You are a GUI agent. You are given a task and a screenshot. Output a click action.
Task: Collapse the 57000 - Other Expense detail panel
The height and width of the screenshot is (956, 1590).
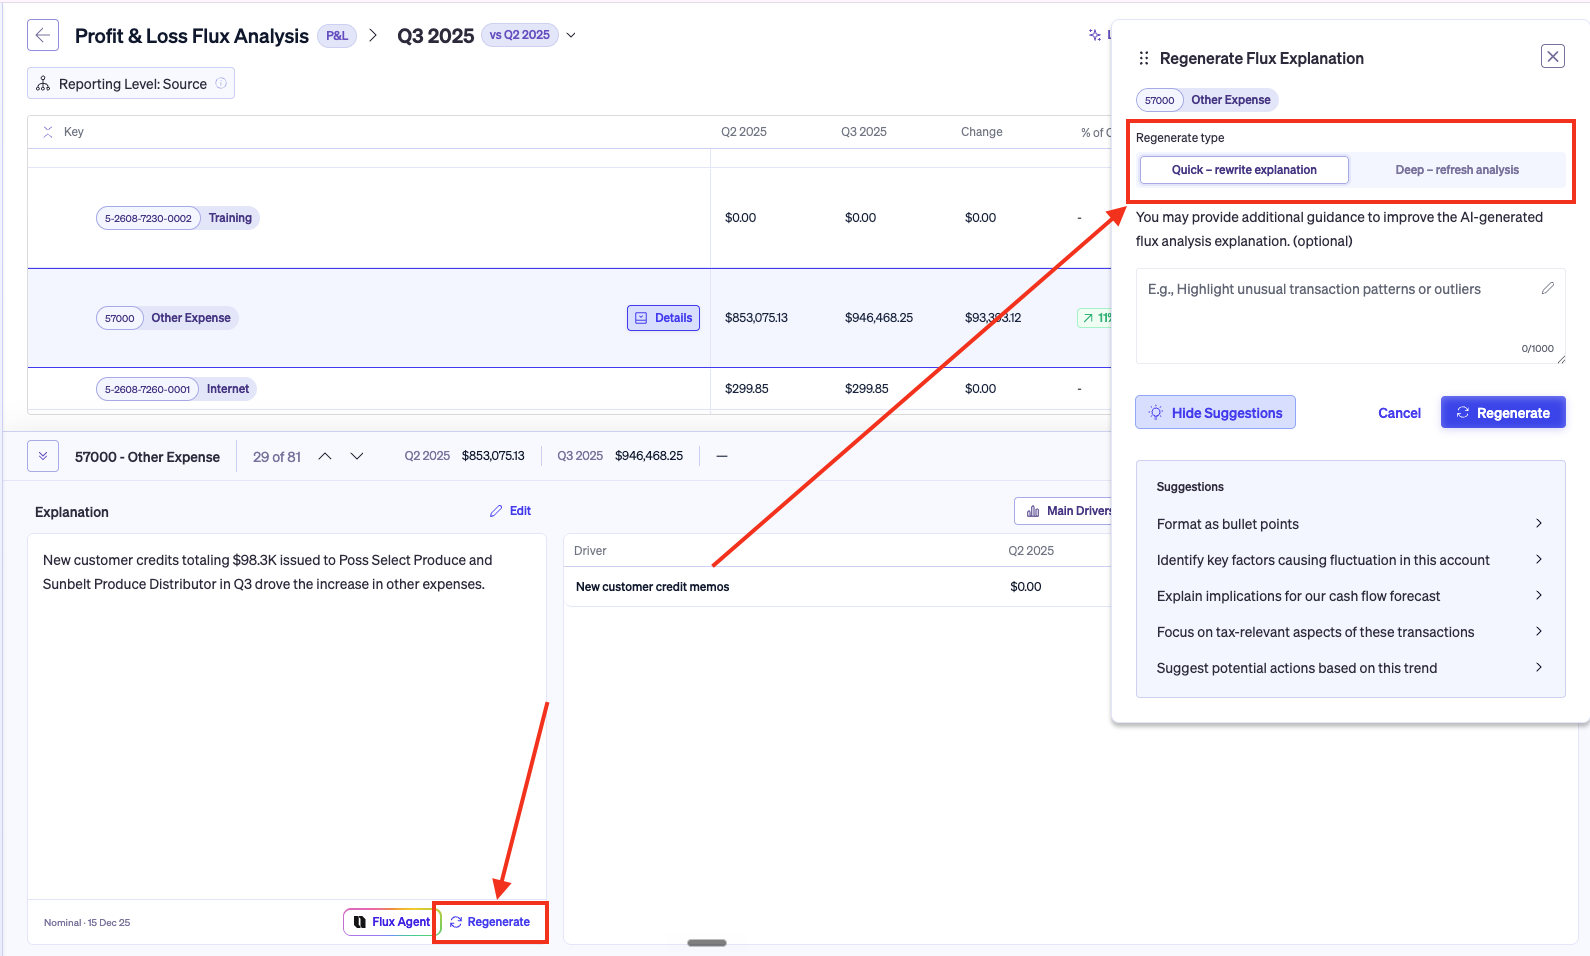[x=43, y=456]
